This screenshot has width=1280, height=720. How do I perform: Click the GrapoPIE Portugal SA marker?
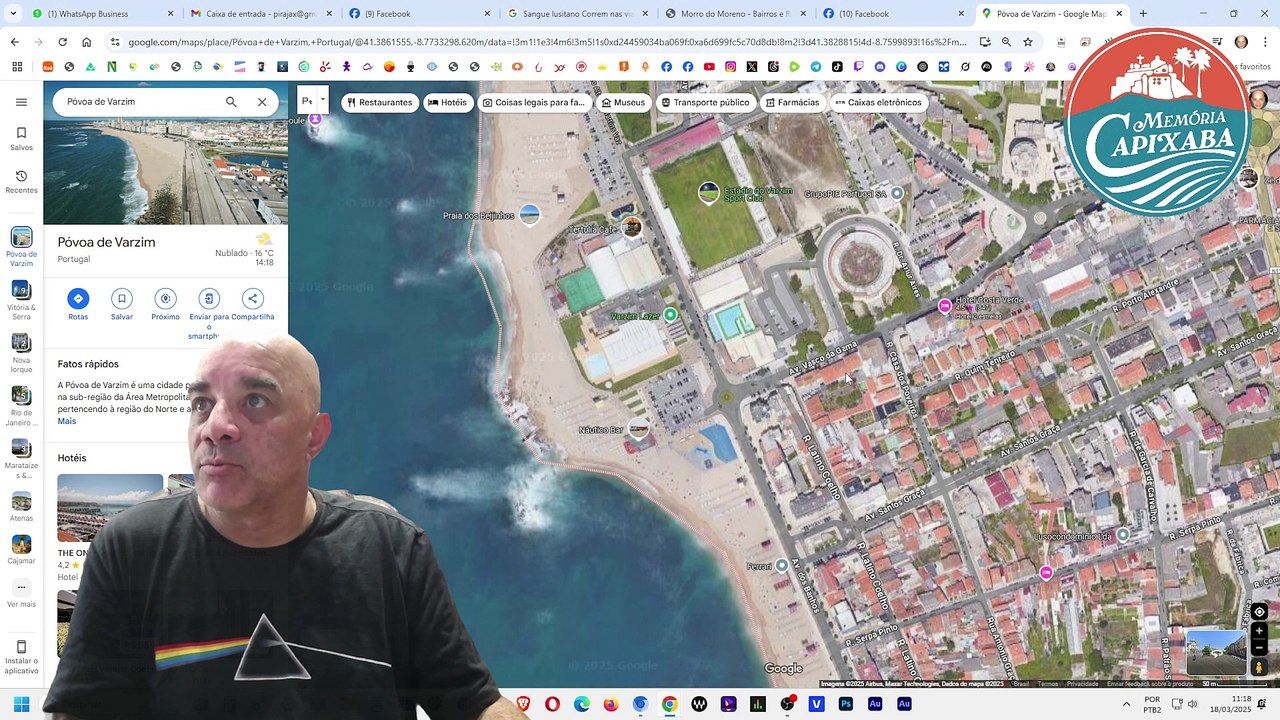(x=897, y=193)
